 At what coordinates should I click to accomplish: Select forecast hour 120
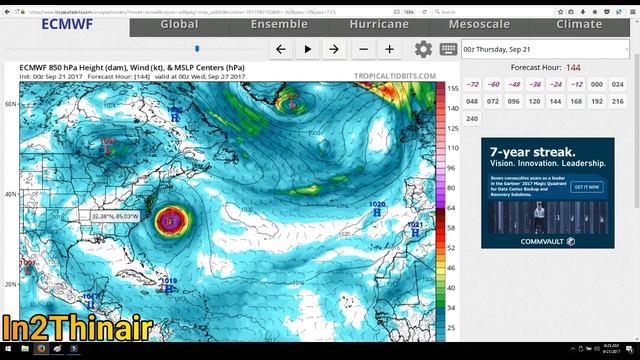coord(535,101)
